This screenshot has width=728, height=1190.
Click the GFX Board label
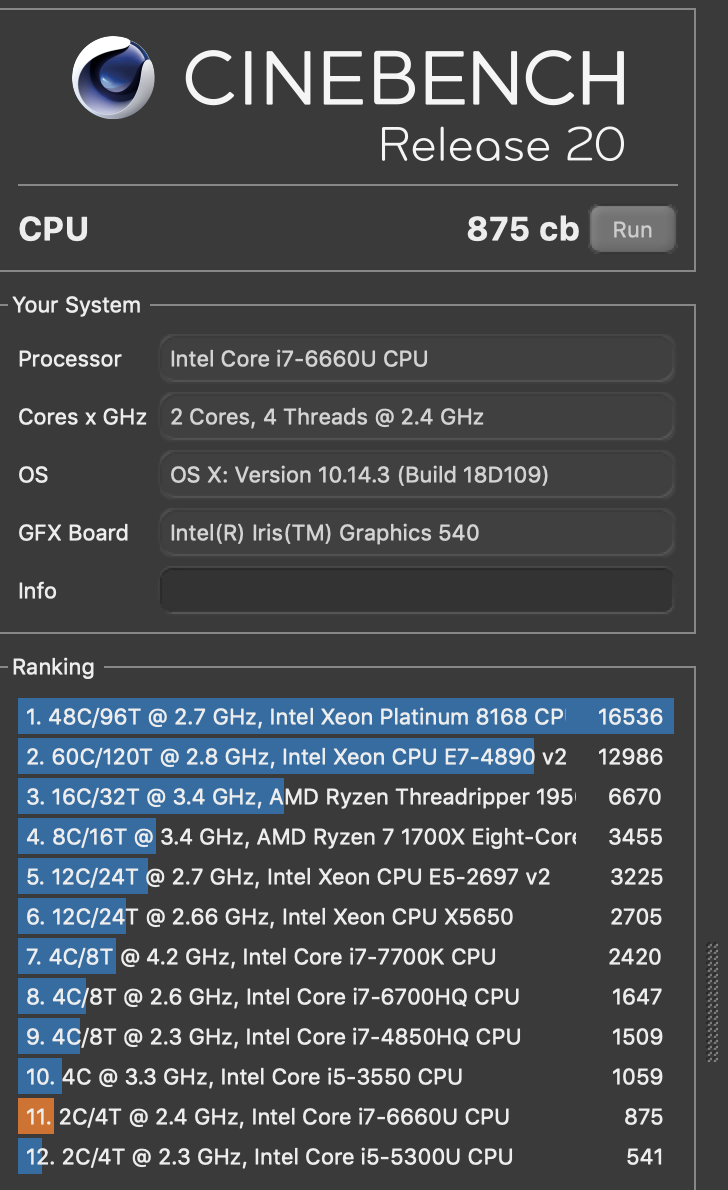[x=73, y=533]
